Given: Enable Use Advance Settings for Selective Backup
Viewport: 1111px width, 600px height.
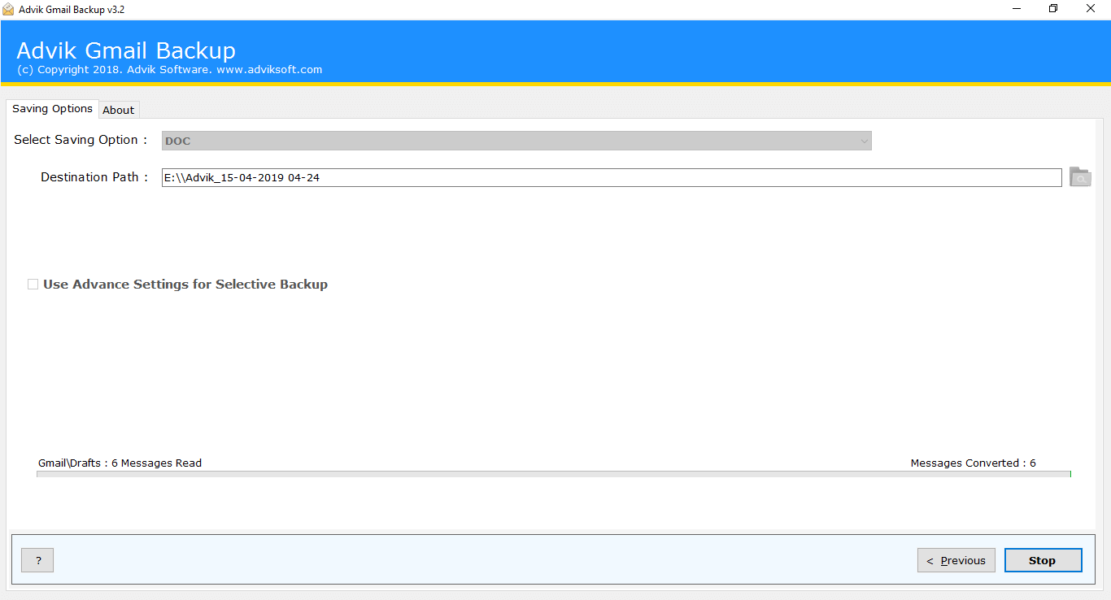Looking at the screenshot, I should pyautogui.click(x=33, y=284).
